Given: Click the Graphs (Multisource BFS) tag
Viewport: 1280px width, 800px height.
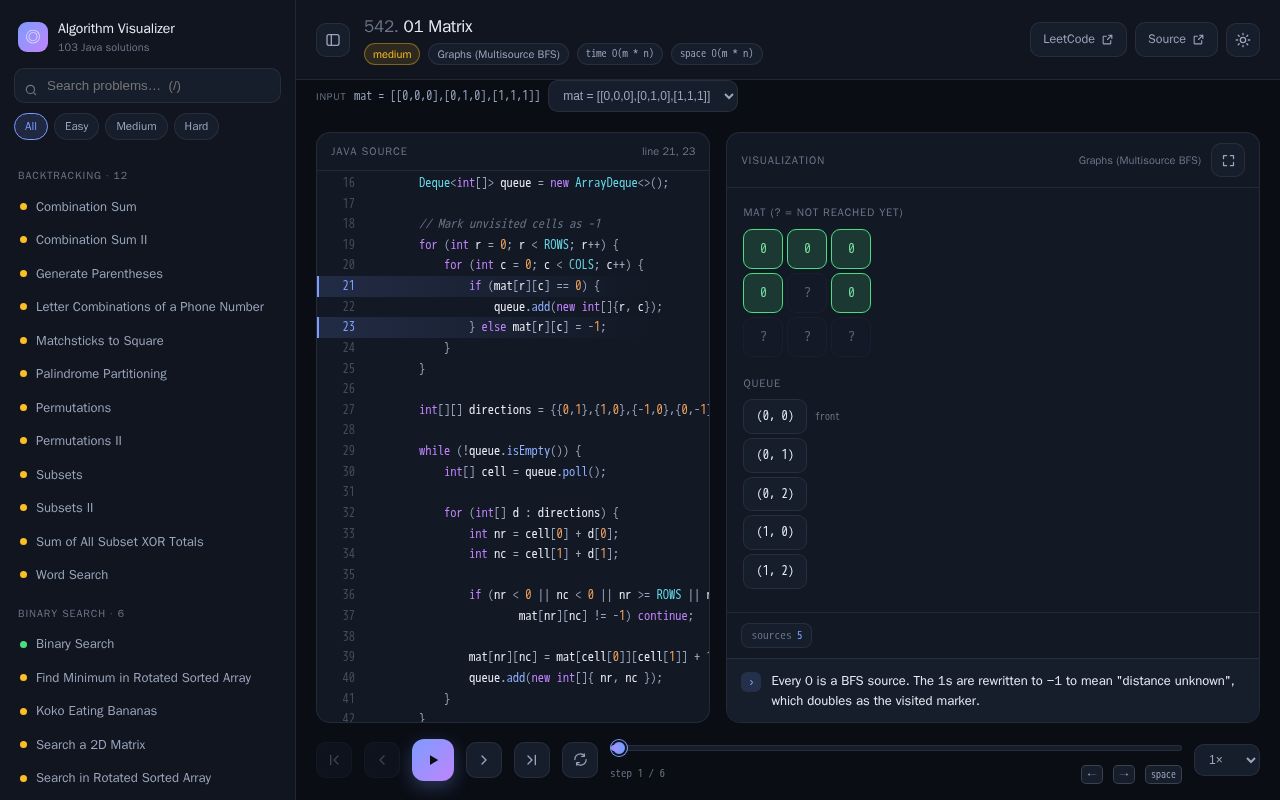Looking at the screenshot, I should point(498,54).
